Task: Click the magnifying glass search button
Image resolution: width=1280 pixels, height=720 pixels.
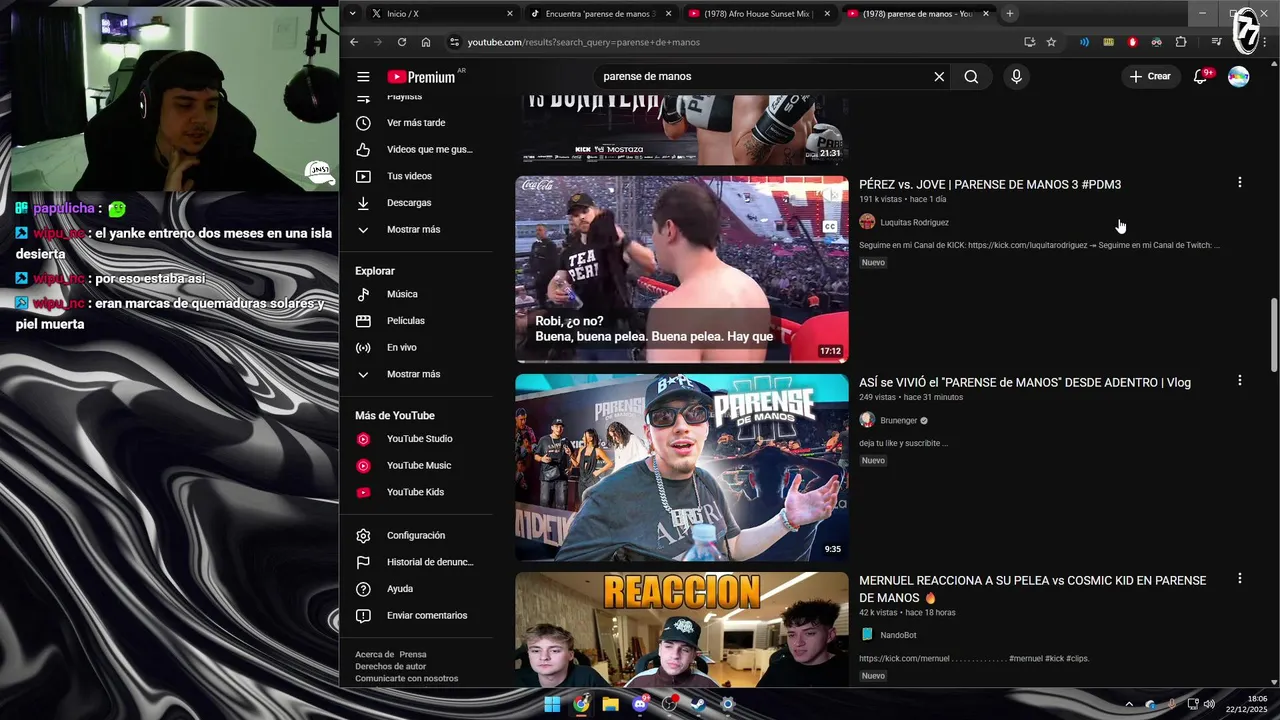Action: pos(971,77)
